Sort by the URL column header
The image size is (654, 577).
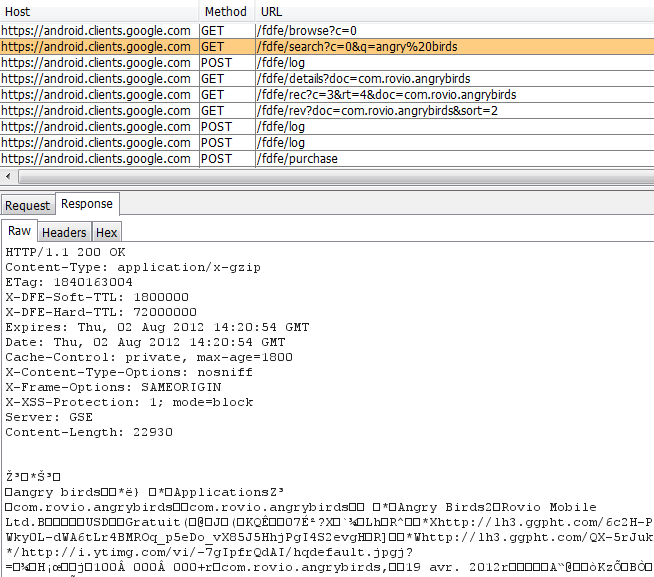pyautogui.click(x=455, y=11)
